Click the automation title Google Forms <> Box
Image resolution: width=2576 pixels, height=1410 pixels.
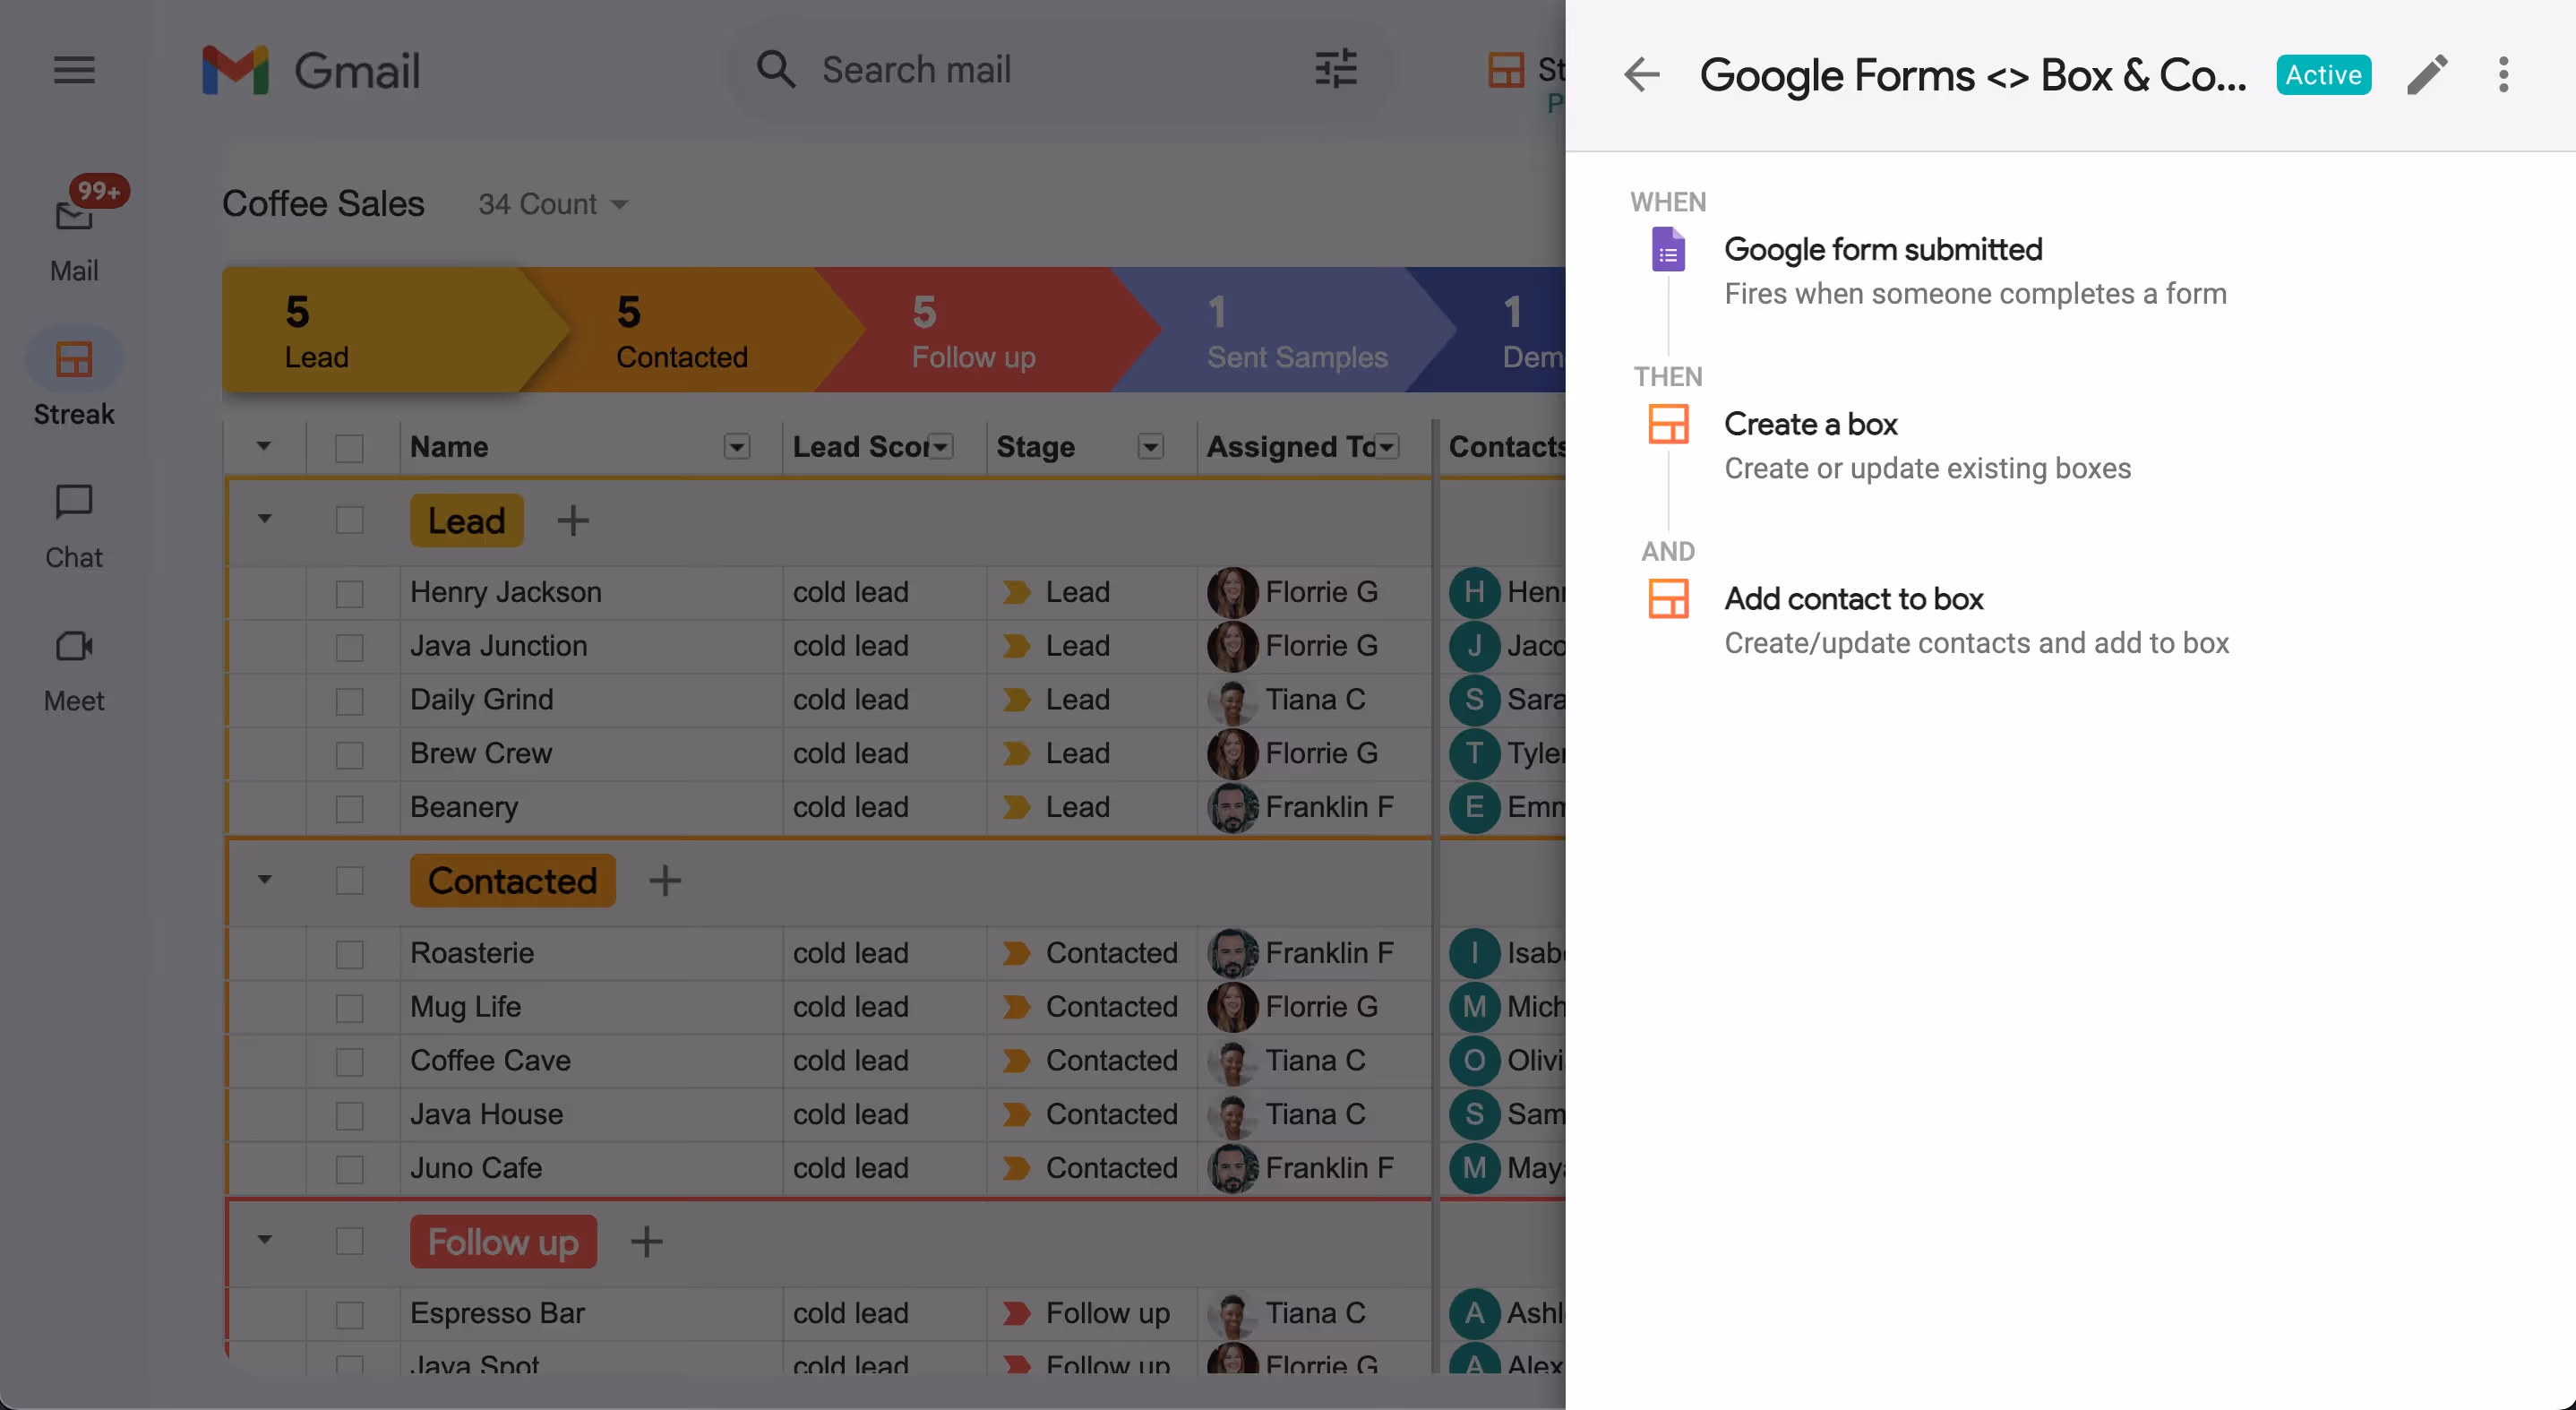point(1974,75)
